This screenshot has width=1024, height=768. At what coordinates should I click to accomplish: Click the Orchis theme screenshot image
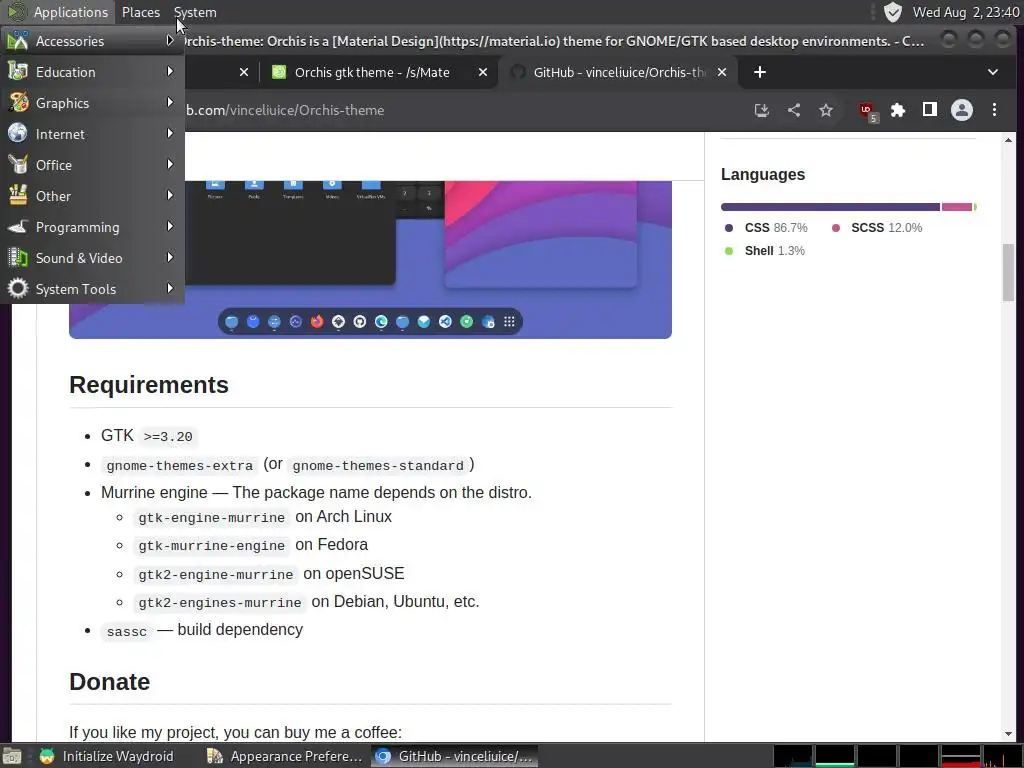[x=370, y=259]
